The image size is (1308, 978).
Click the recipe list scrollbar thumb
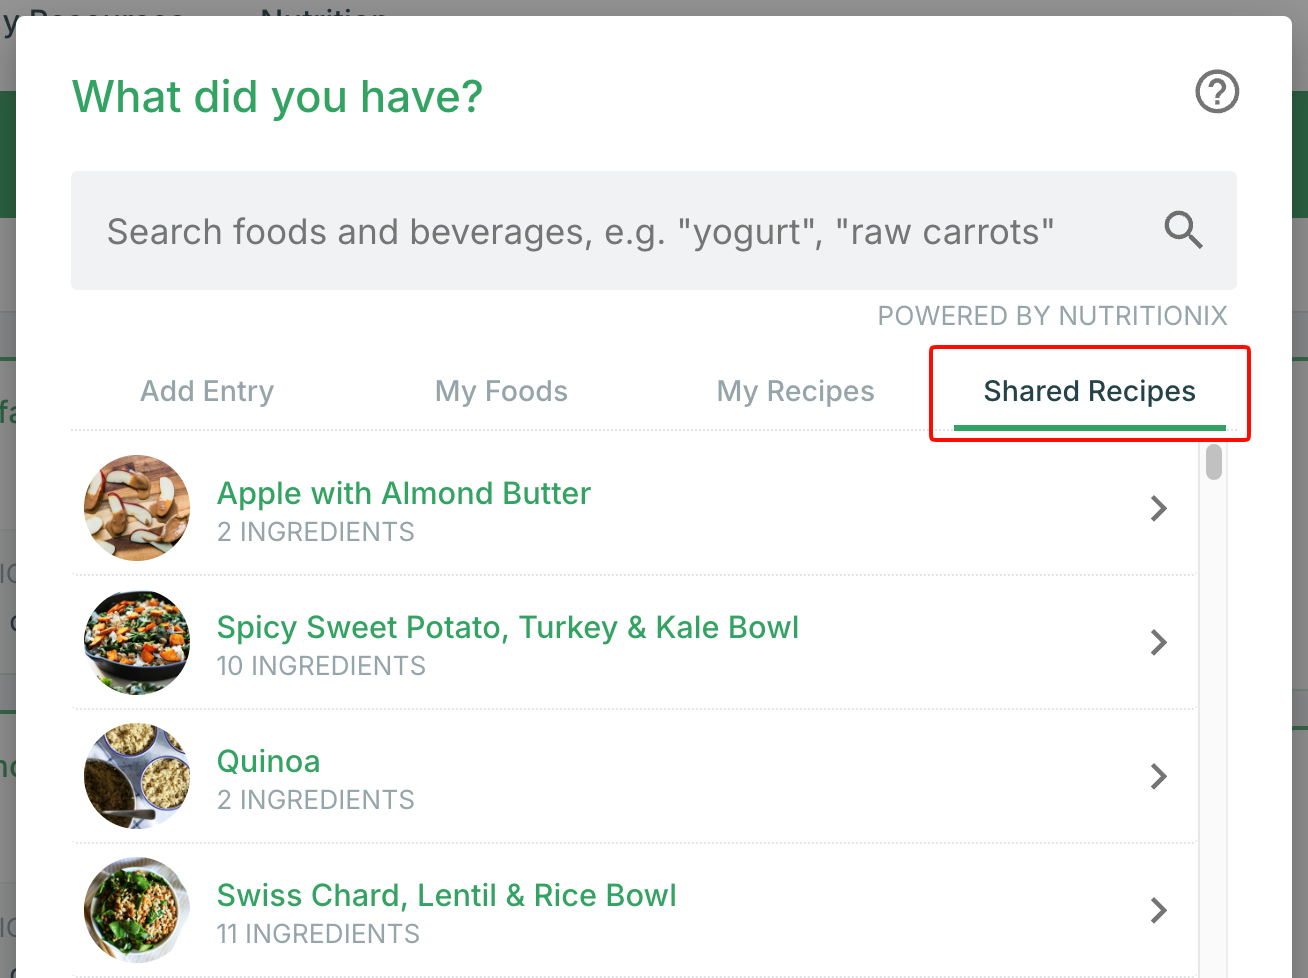(1214, 462)
